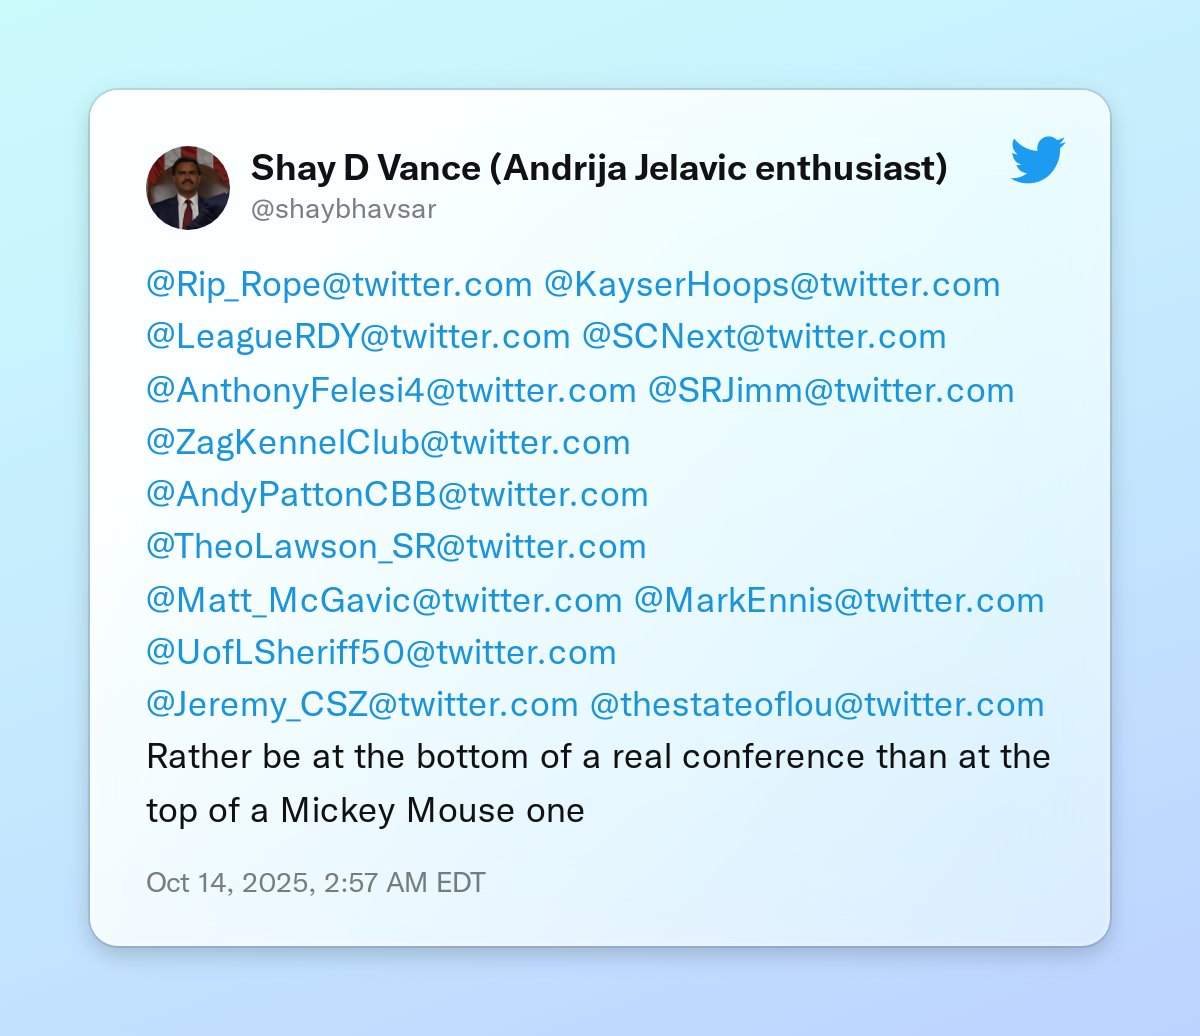Open the @SCNext mention
1200x1036 pixels.
coord(764,337)
